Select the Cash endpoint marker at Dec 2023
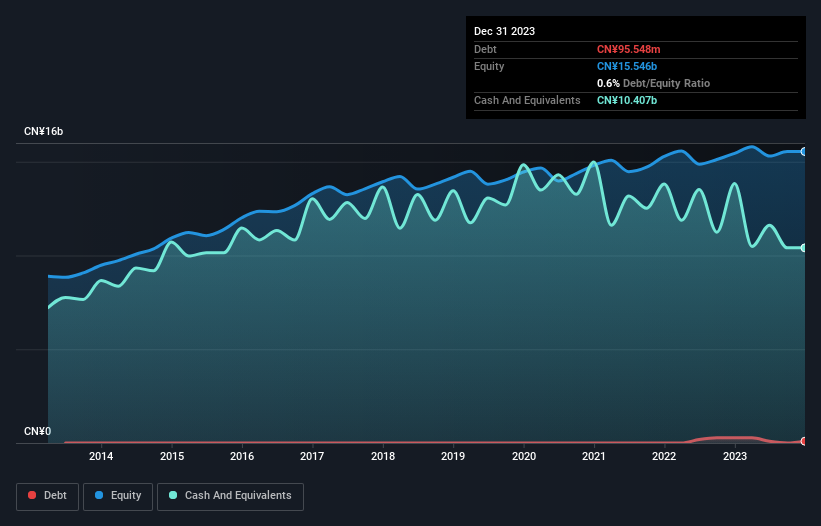Screen dimensions: 821x526 point(804,248)
